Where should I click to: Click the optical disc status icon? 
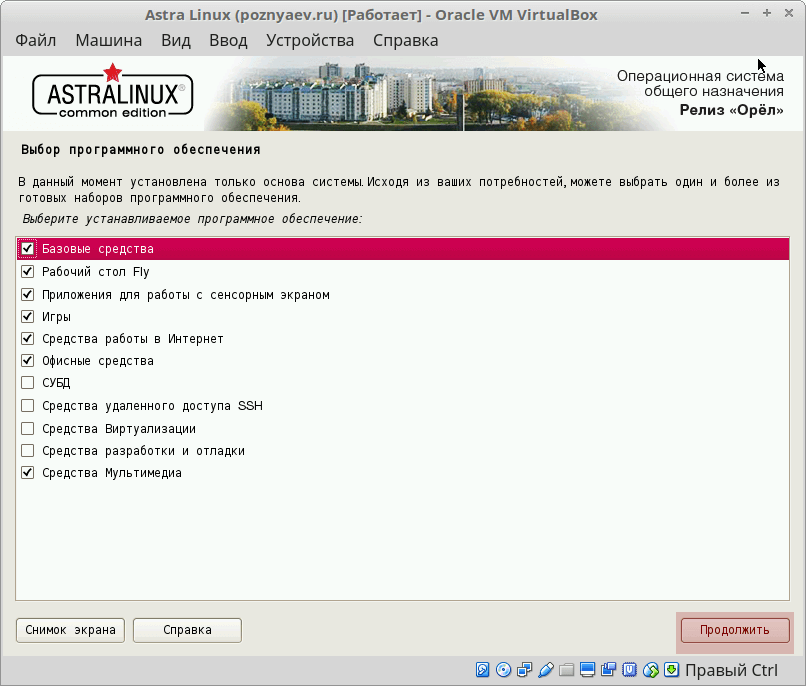point(503,670)
